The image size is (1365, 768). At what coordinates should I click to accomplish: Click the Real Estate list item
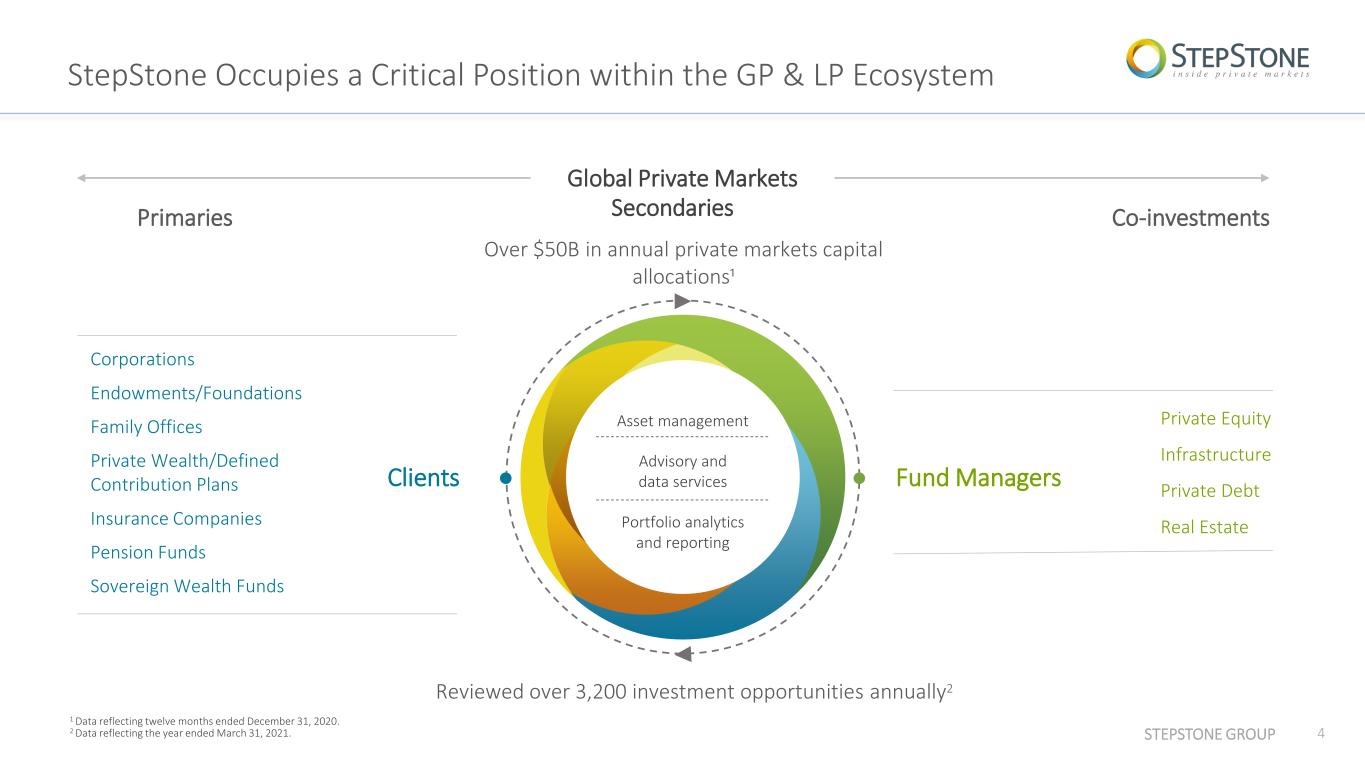(x=1204, y=527)
